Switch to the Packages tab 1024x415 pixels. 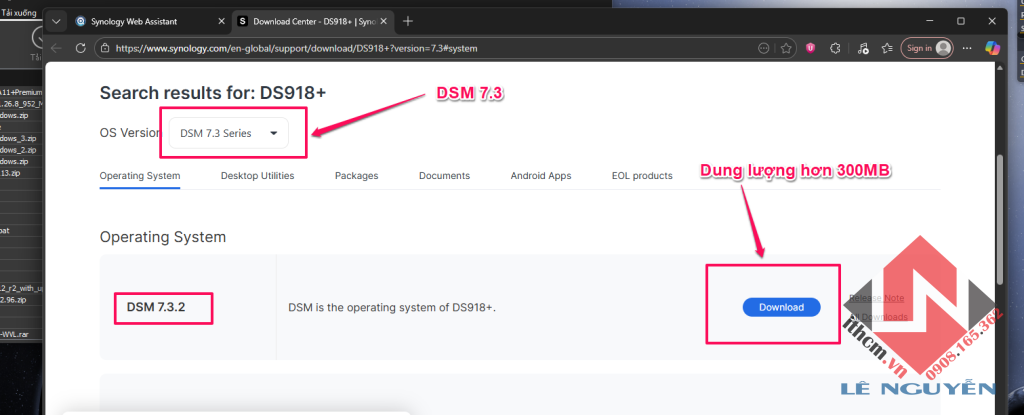[357, 176]
